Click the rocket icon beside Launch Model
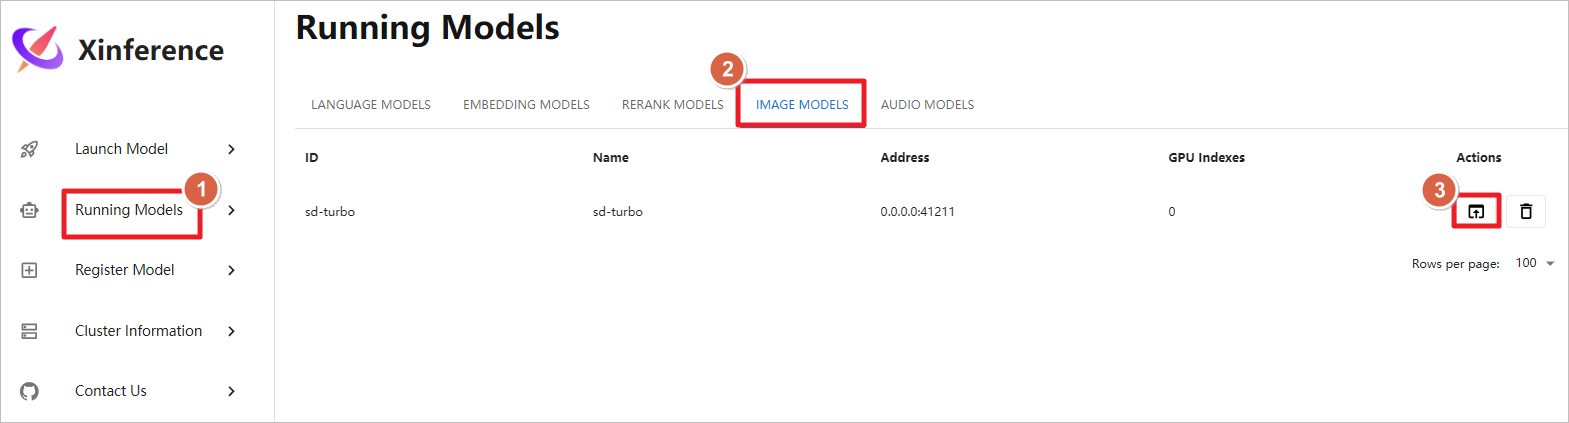Viewport: 1569px width, 423px height. coord(29,149)
